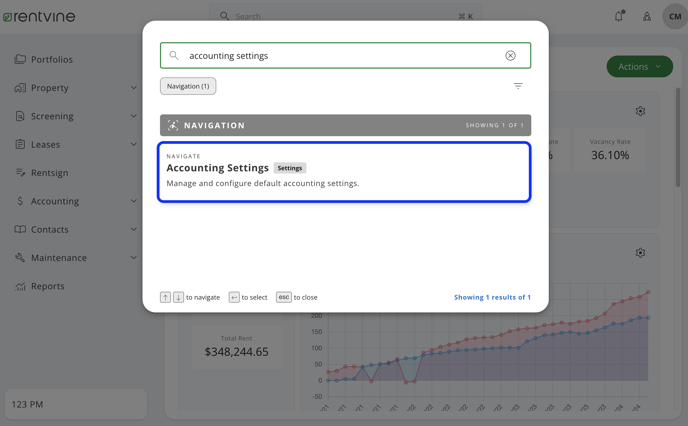Open upper dashboard widget gear settings
The width and height of the screenshot is (688, 426).
pos(640,111)
